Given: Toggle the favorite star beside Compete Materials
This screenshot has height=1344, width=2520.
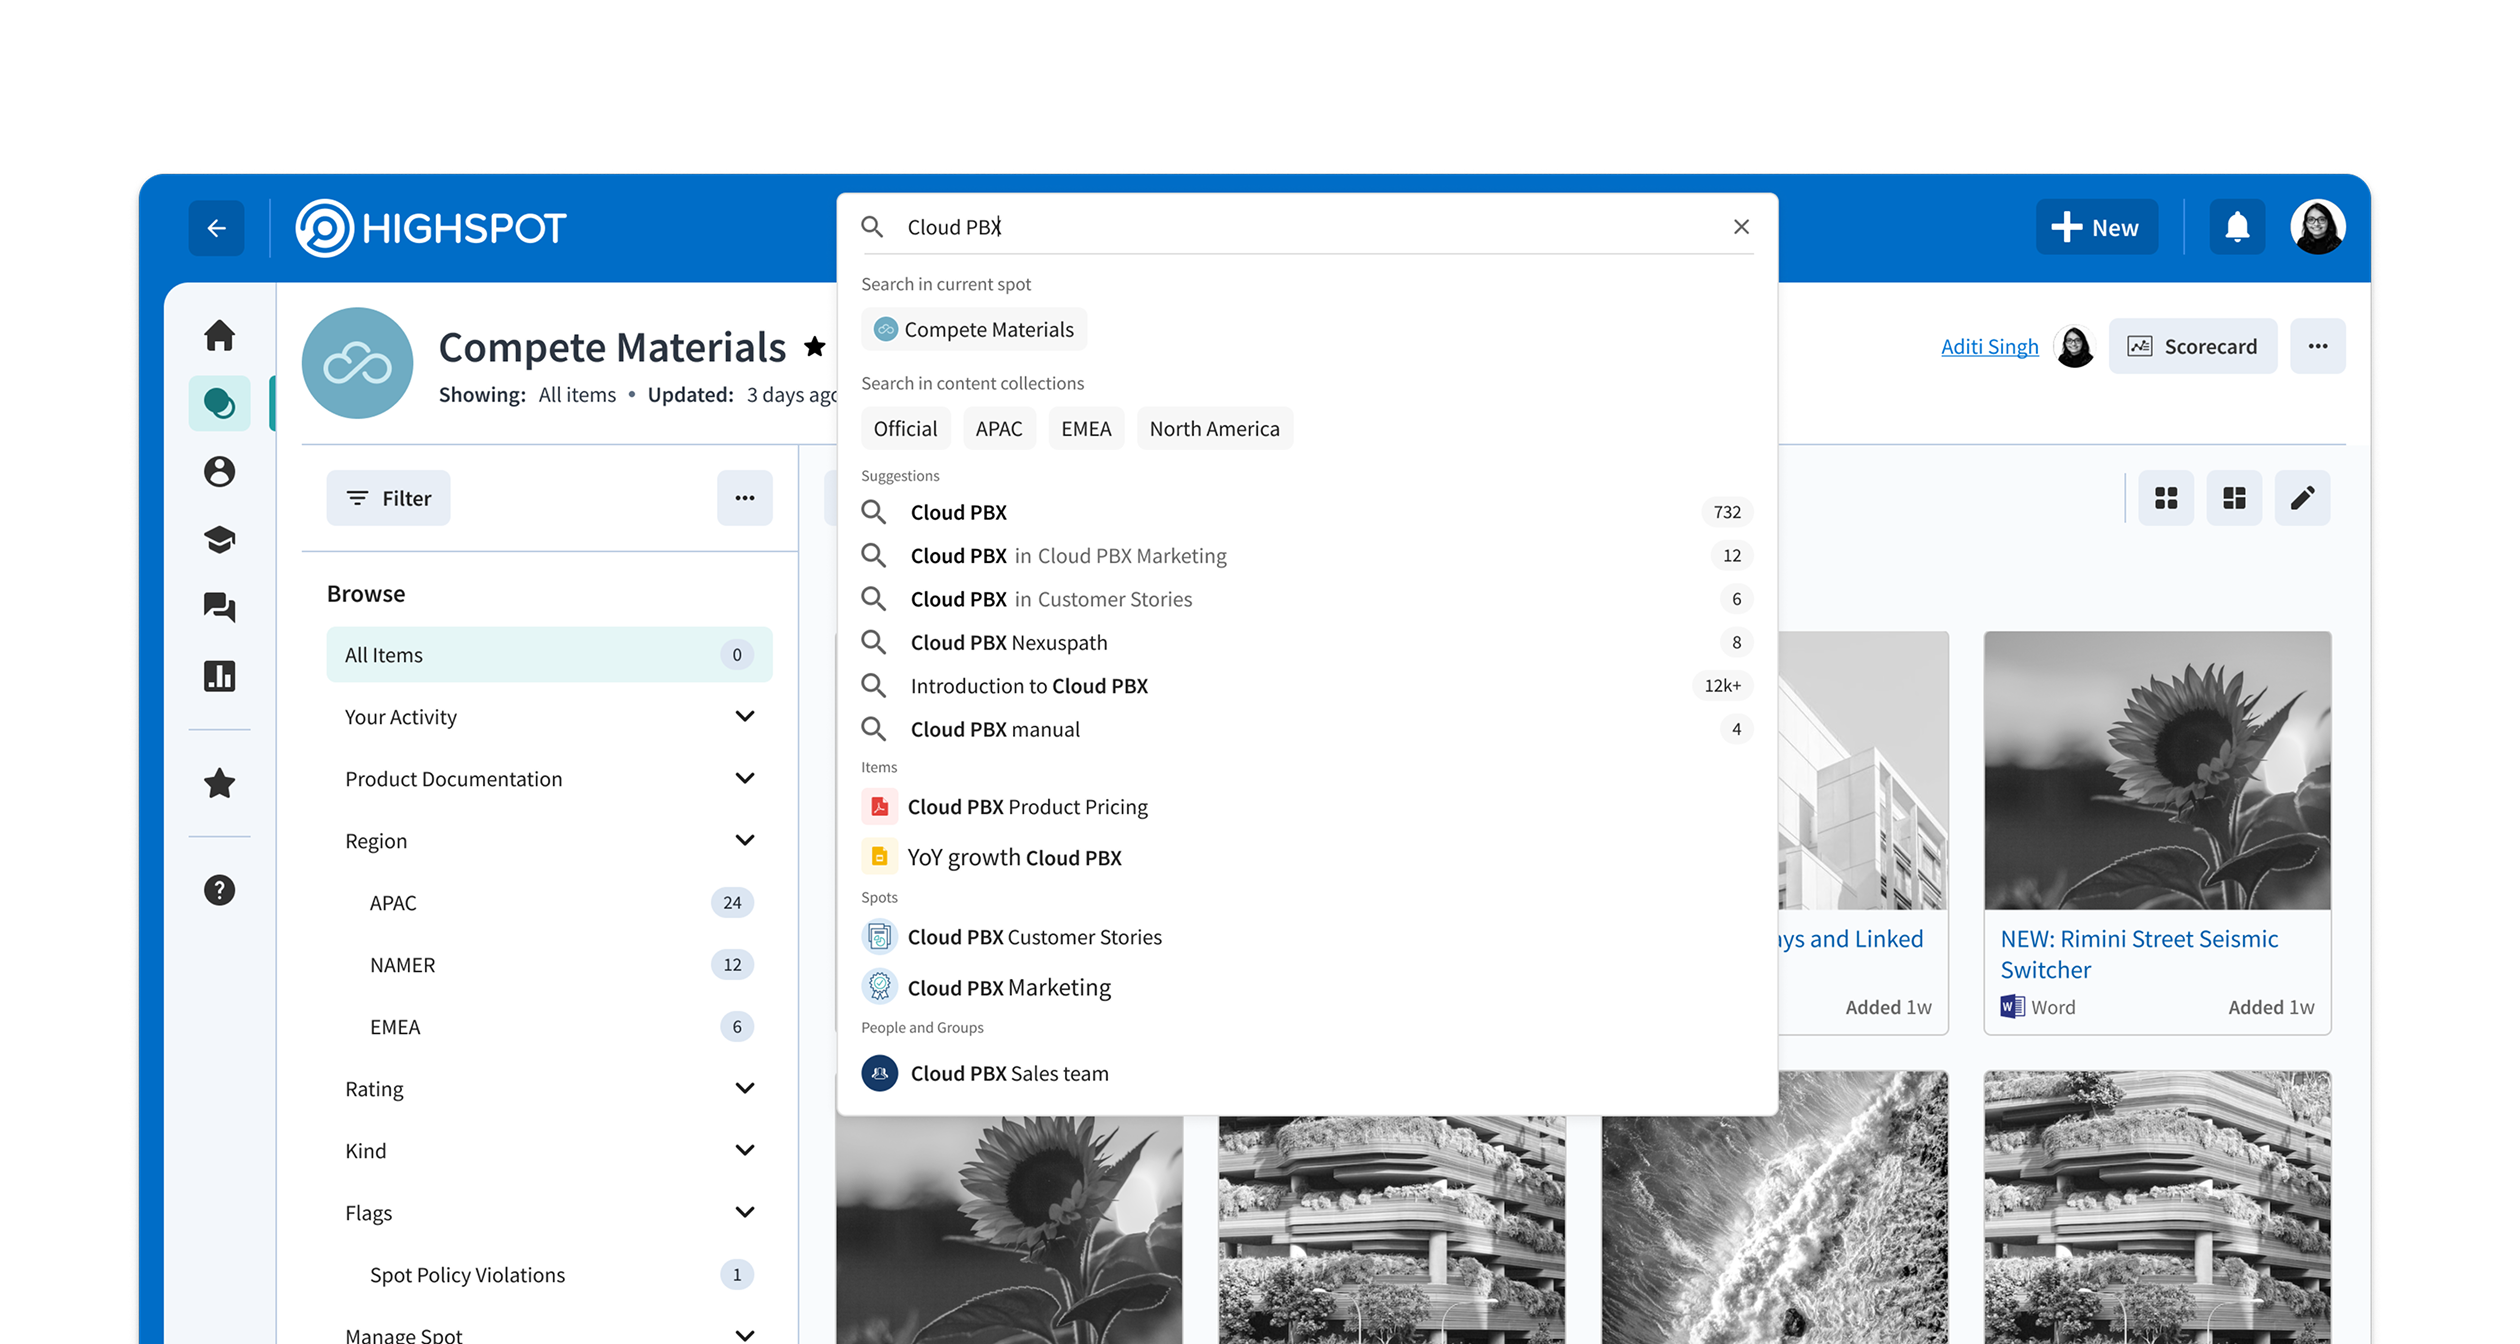Looking at the screenshot, I should coord(815,347).
